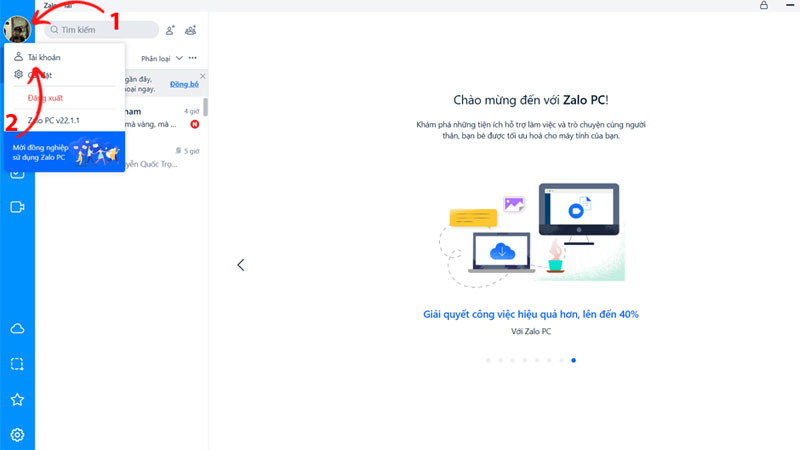Open the starred favorites sidebar icon
This screenshot has height=450, width=800.
click(x=17, y=399)
